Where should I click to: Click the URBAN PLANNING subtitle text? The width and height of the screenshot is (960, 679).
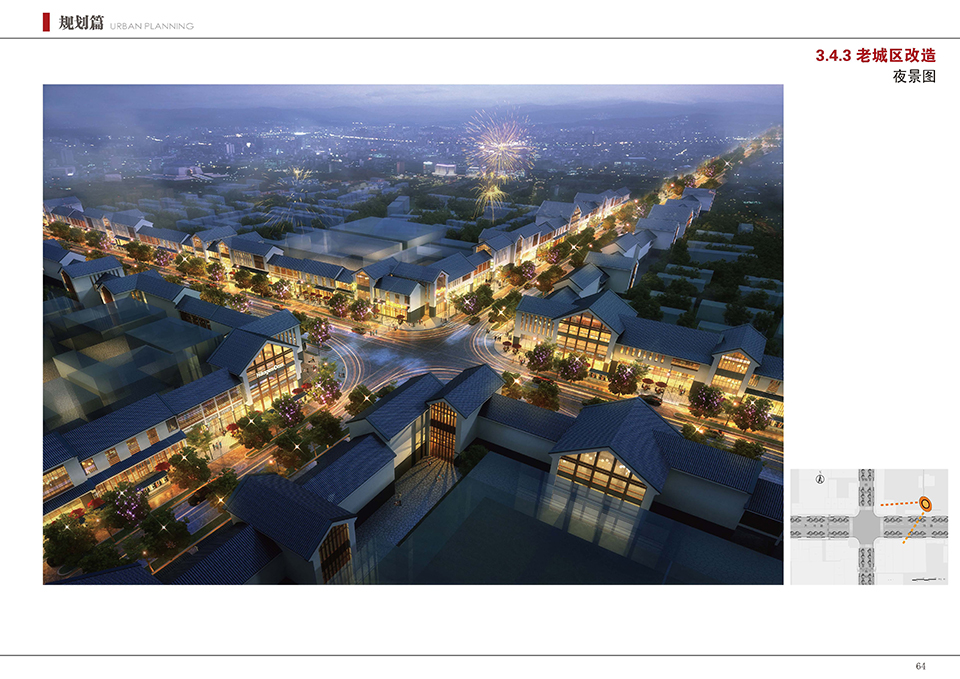click(x=152, y=26)
